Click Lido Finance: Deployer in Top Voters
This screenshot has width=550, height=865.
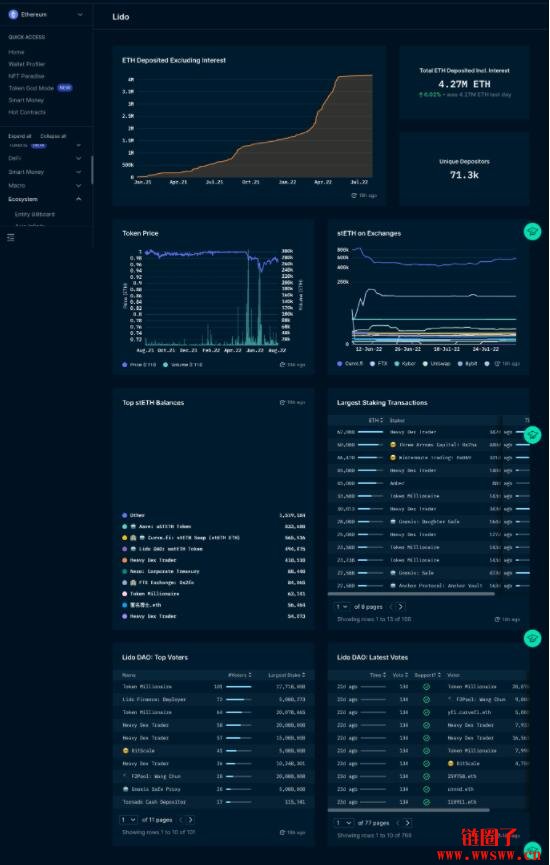154,699
